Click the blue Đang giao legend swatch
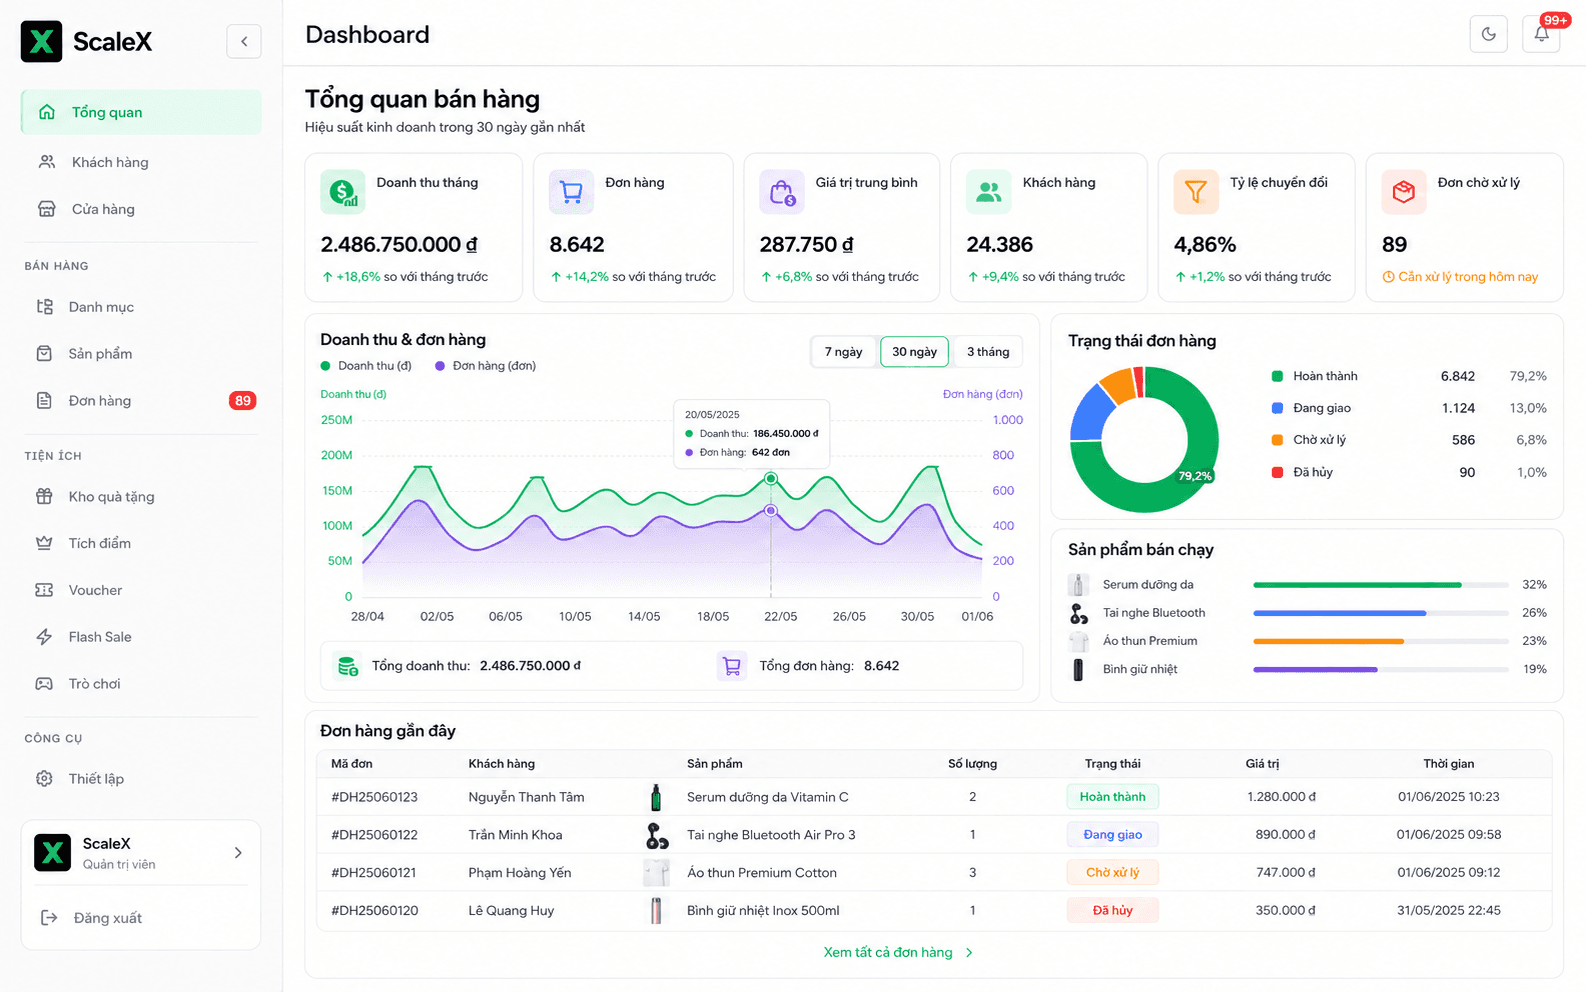This screenshot has width=1586, height=992. [x=1277, y=408]
